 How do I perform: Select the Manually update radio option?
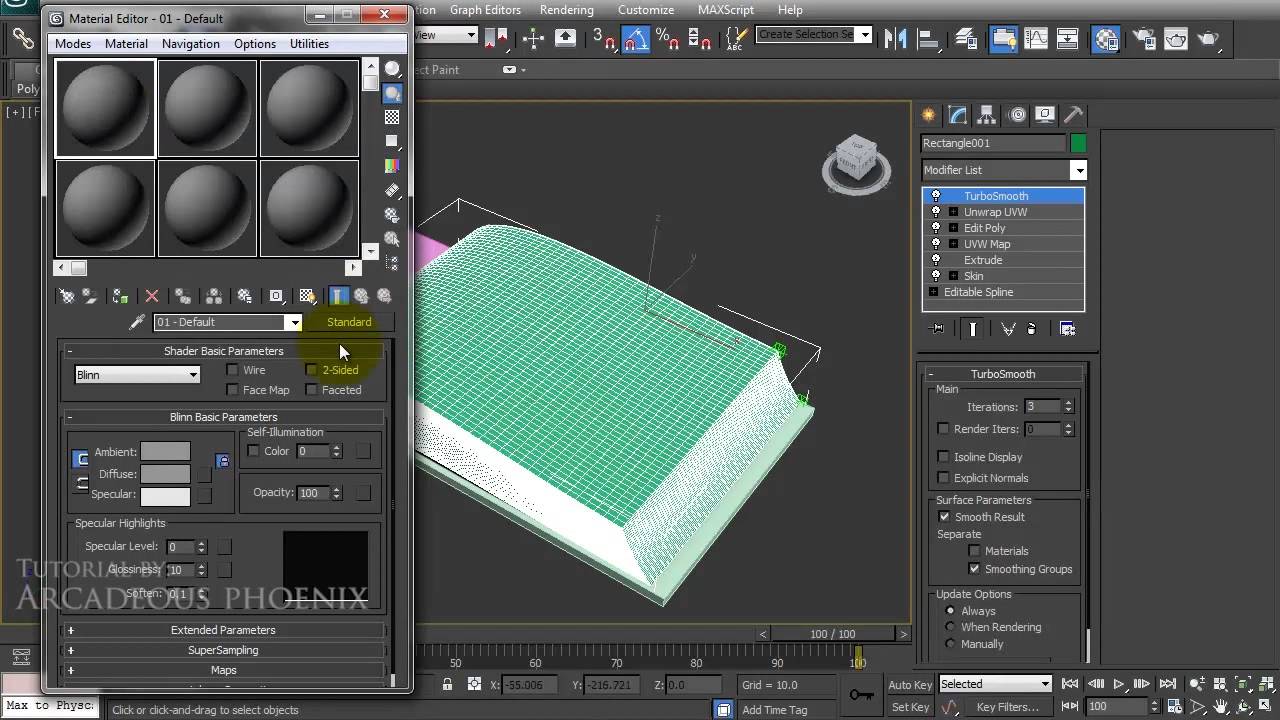[951, 644]
